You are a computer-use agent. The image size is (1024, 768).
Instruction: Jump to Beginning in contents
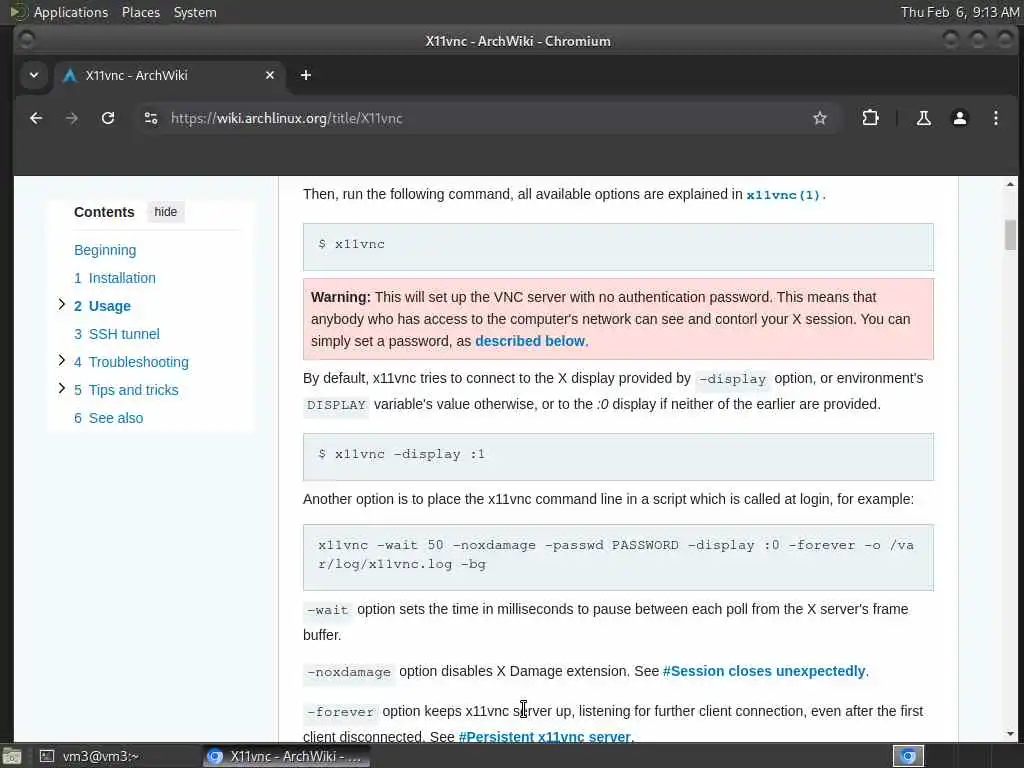coord(105,250)
